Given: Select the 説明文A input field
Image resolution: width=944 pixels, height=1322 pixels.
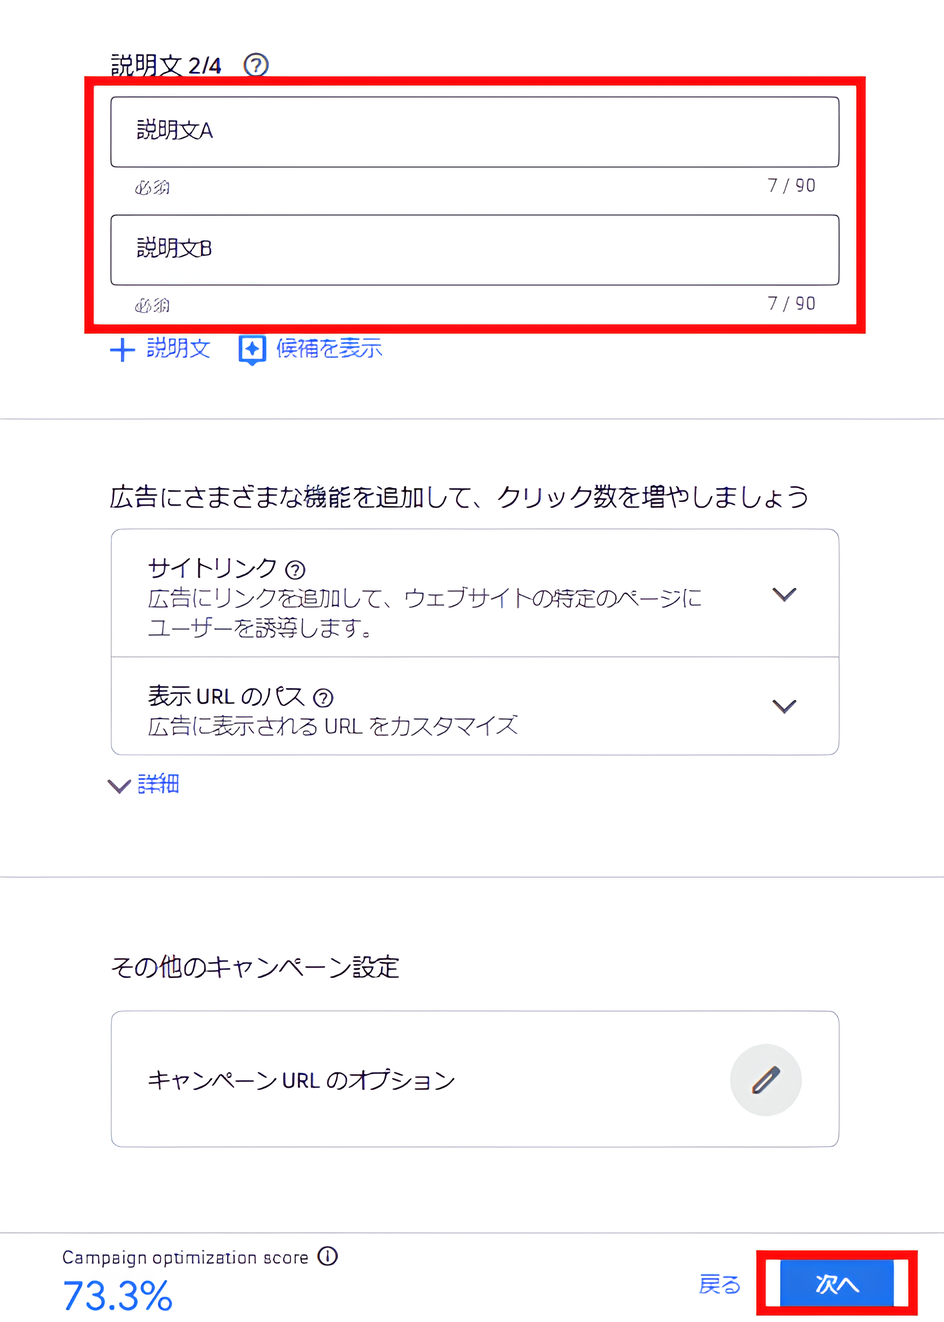Looking at the screenshot, I should (474, 131).
